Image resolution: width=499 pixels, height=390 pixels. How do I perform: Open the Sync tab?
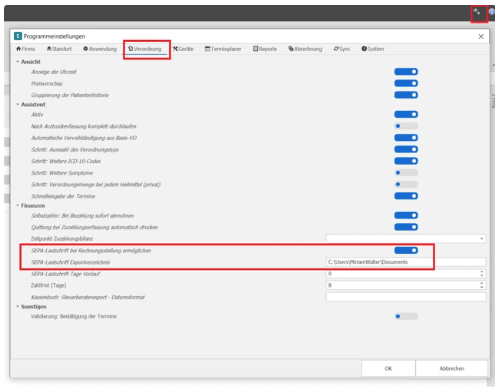342,49
